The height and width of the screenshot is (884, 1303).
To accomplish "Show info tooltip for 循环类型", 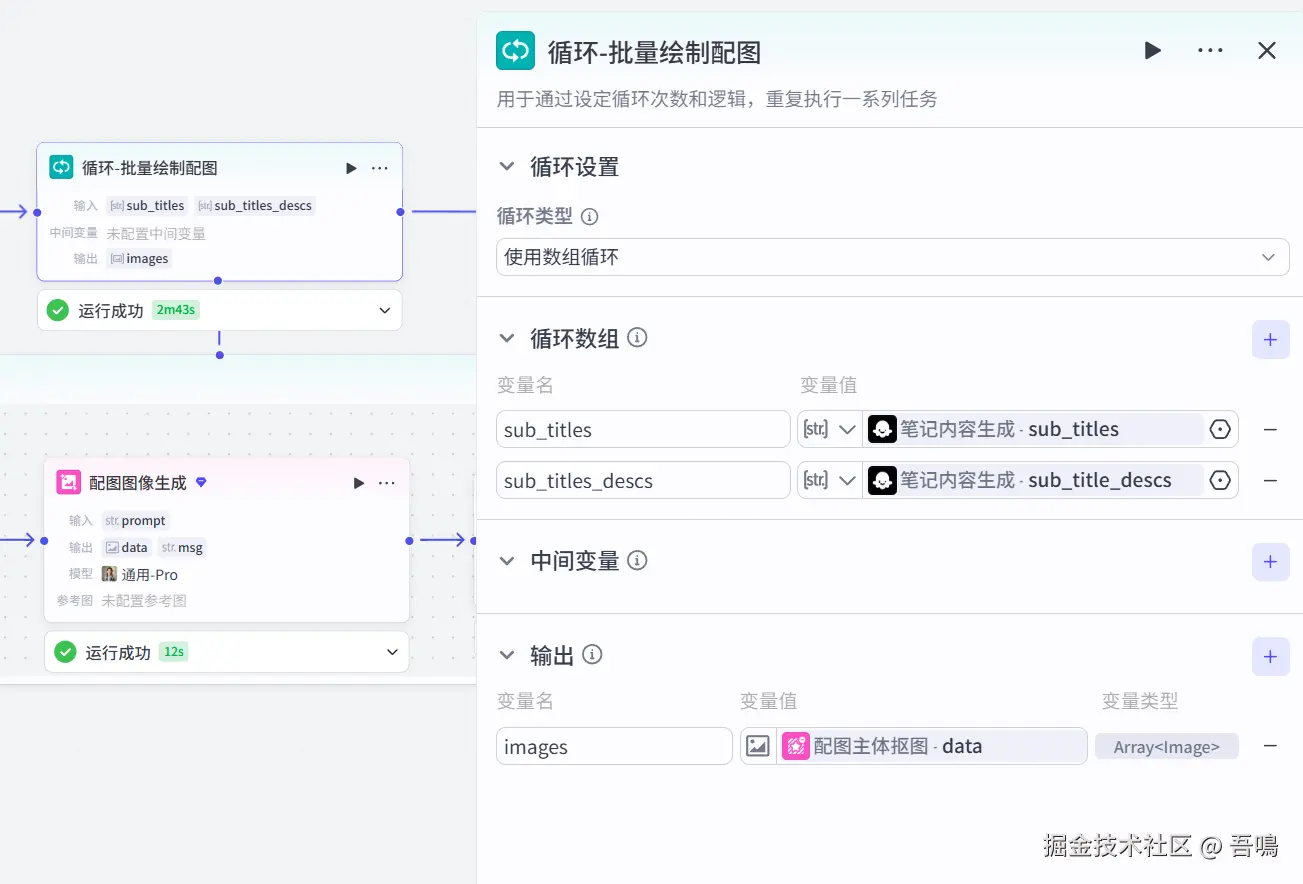I will 590,216.
